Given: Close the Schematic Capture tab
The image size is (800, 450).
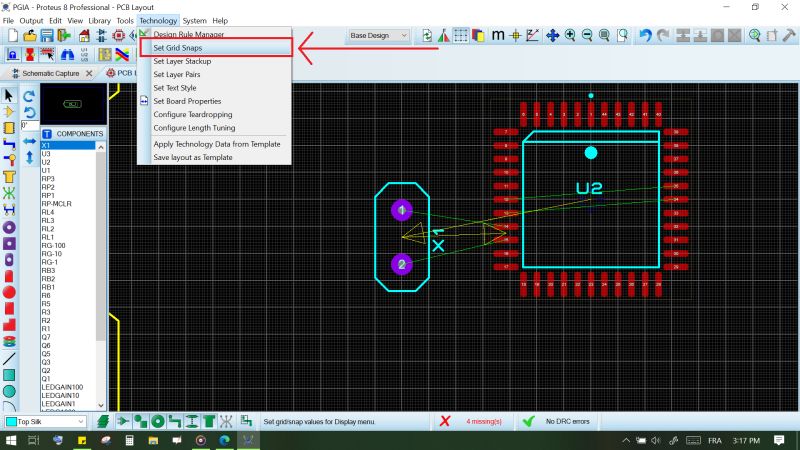Looking at the screenshot, I should tap(89, 73).
